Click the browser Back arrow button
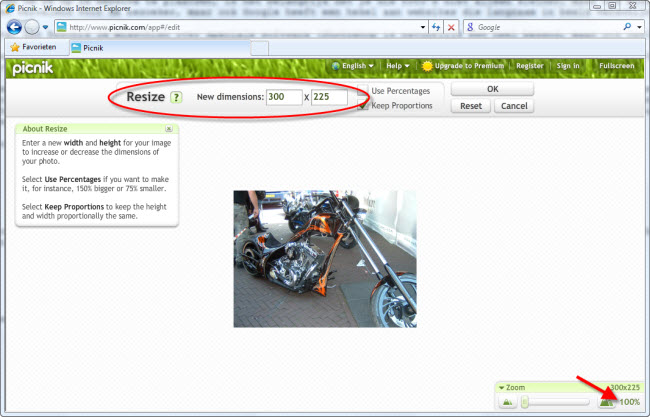This screenshot has width=650, height=417. pyautogui.click(x=14, y=27)
